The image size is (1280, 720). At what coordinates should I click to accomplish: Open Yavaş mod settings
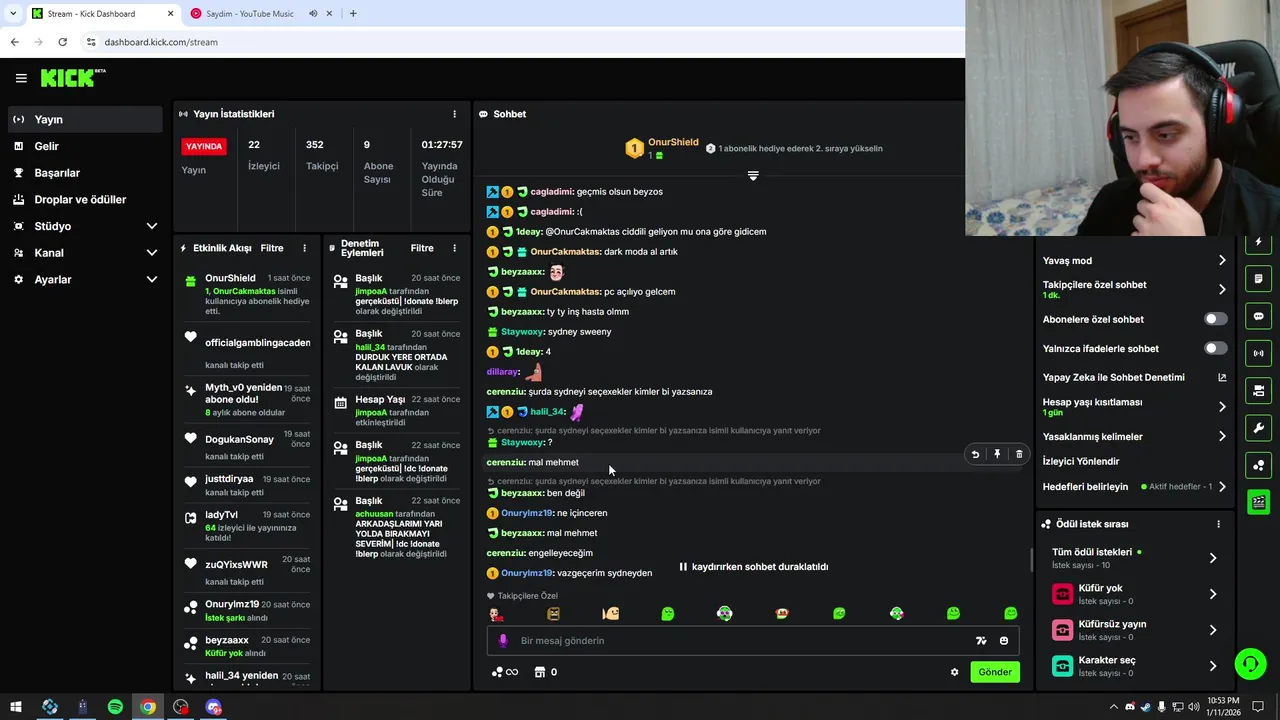(1134, 260)
